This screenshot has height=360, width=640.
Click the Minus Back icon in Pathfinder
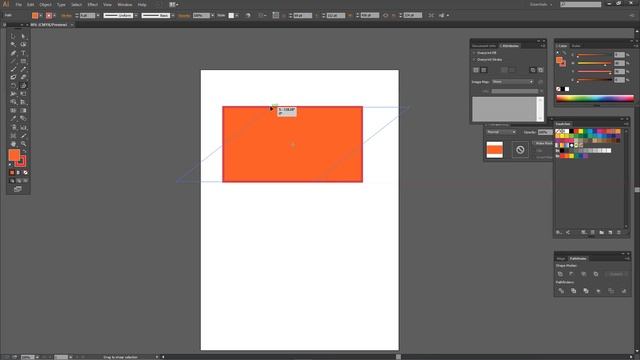pyautogui.click(x=624, y=291)
